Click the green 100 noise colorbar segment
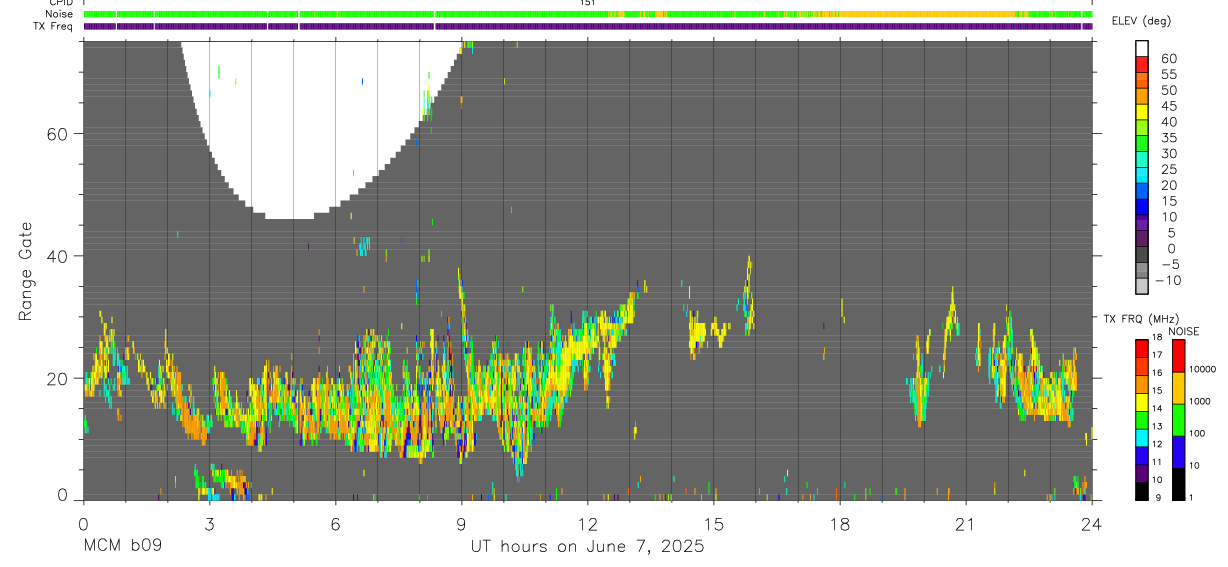 pos(1178,419)
